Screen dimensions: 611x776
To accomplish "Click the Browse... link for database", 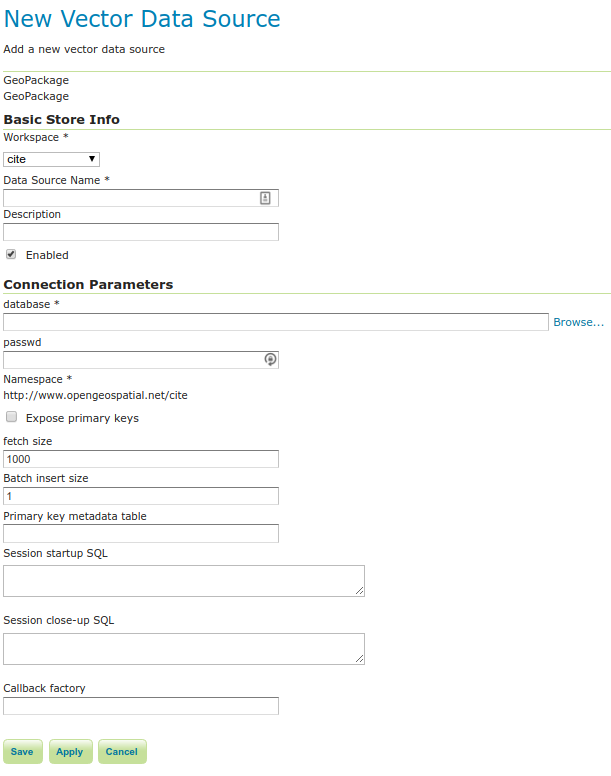I will [x=578, y=322].
